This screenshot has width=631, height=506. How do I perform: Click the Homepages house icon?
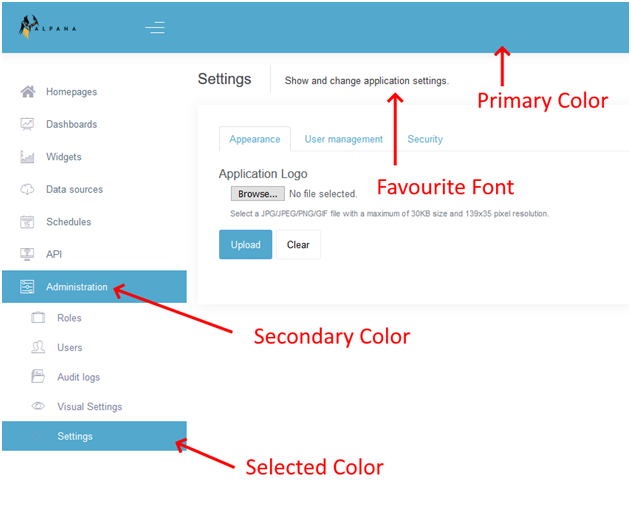coord(28,92)
